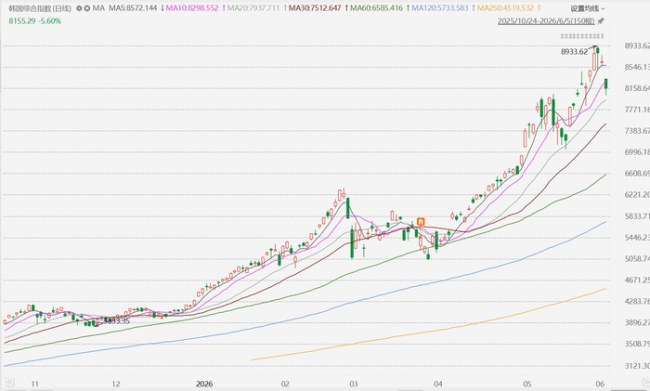Pin the date range with the pushpin icon

click(x=601, y=21)
